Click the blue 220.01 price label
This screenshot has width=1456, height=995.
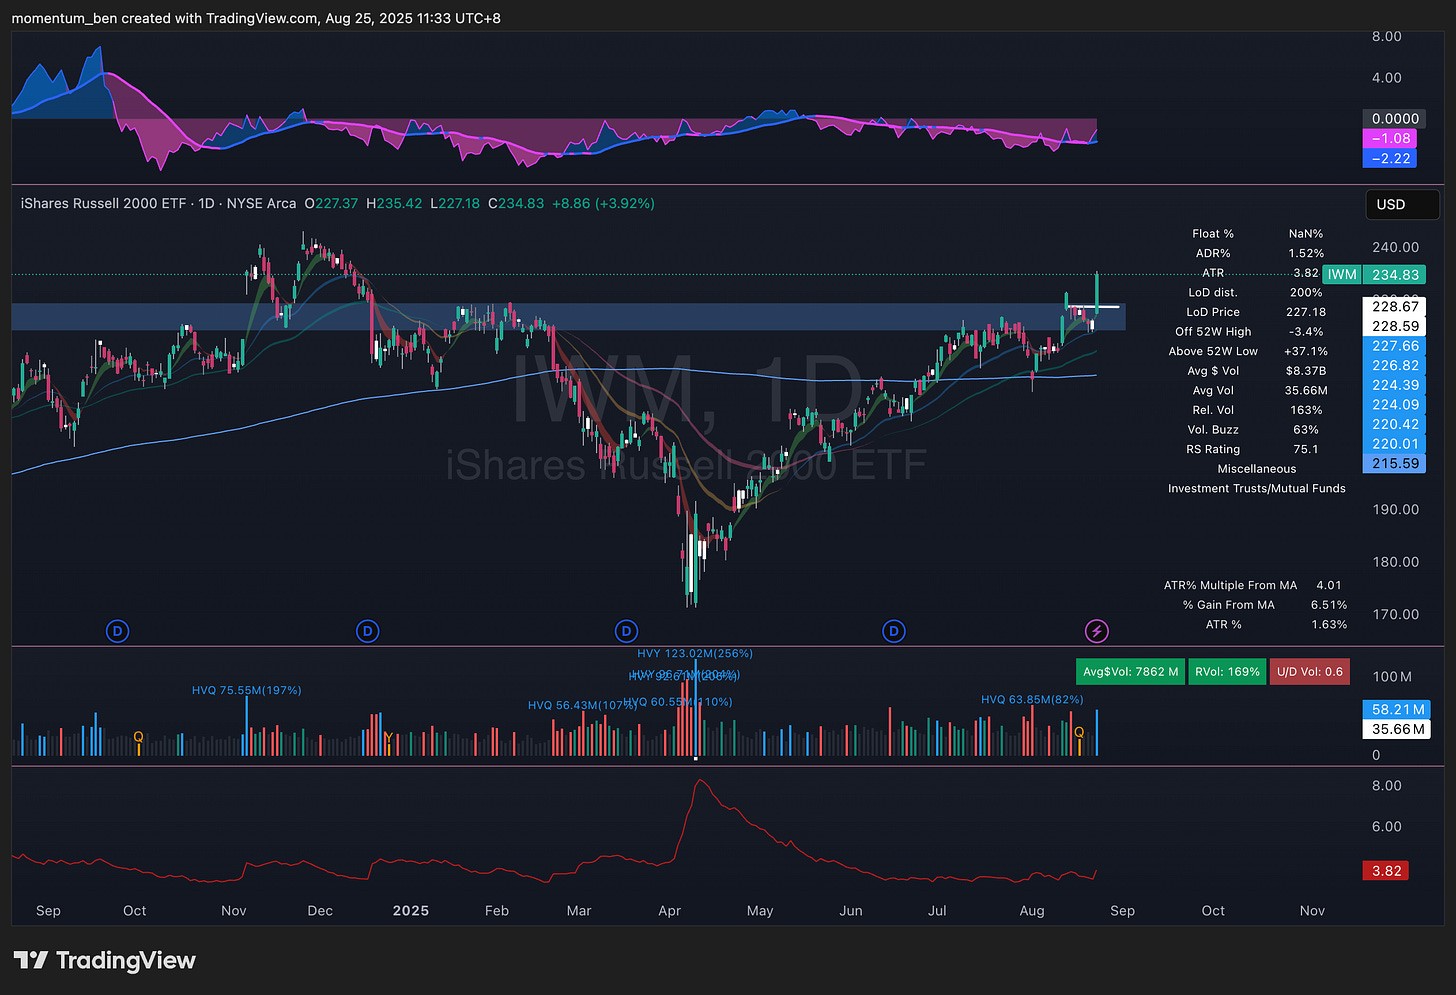click(x=1395, y=443)
